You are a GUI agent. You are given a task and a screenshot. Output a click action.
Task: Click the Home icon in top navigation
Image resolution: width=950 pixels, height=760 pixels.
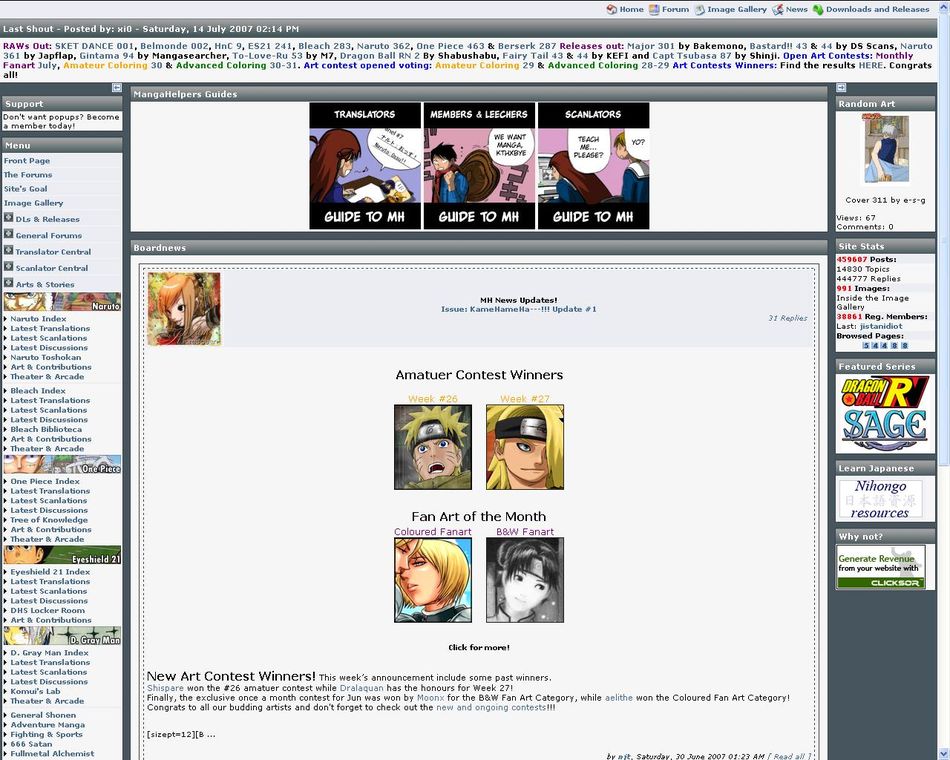click(611, 9)
